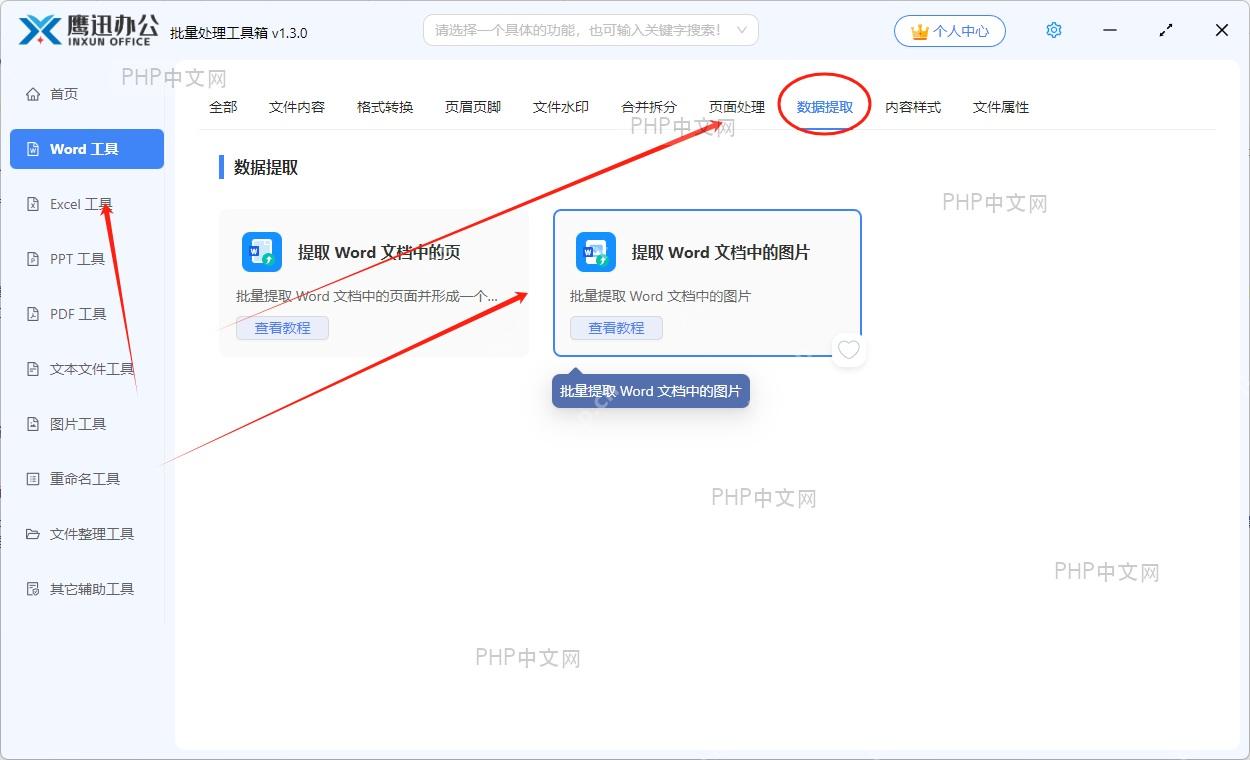1250x760 pixels.
Task: Click the crown icon in 个人中心
Action: coord(920,31)
